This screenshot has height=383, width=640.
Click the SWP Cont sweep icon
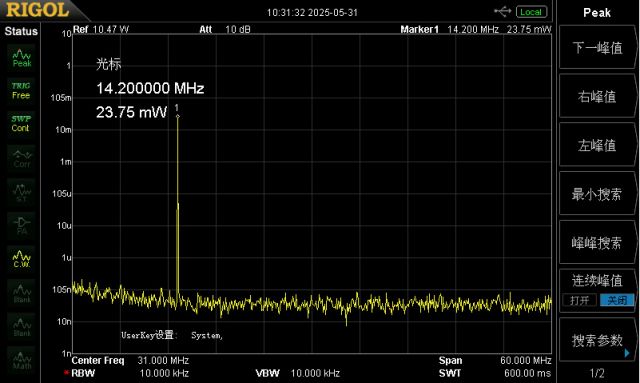point(21,123)
